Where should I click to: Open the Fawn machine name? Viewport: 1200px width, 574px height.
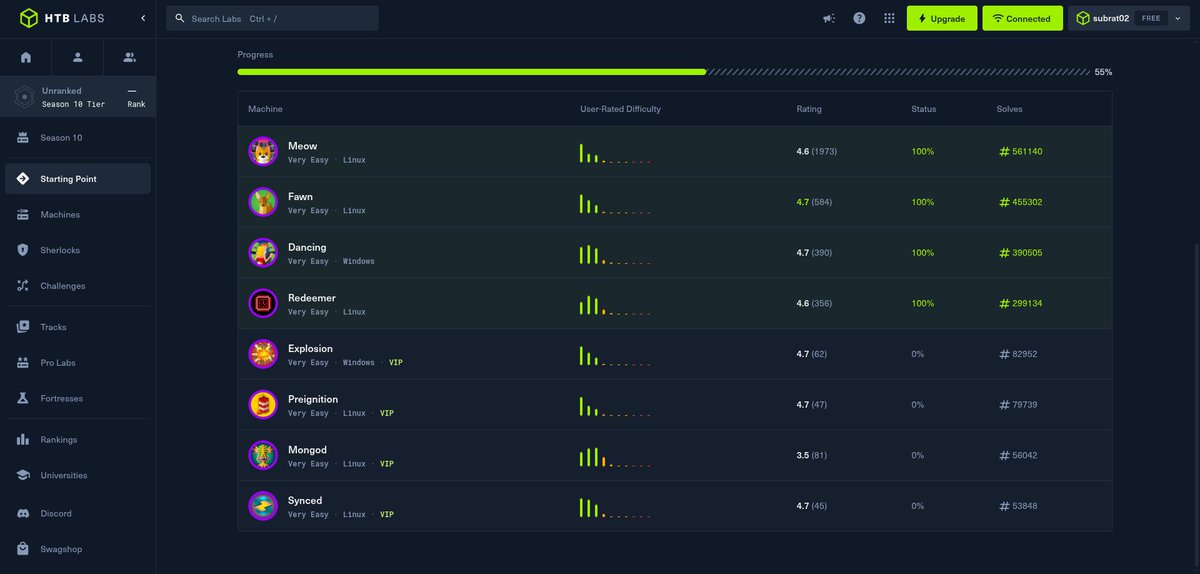[x=300, y=197]
